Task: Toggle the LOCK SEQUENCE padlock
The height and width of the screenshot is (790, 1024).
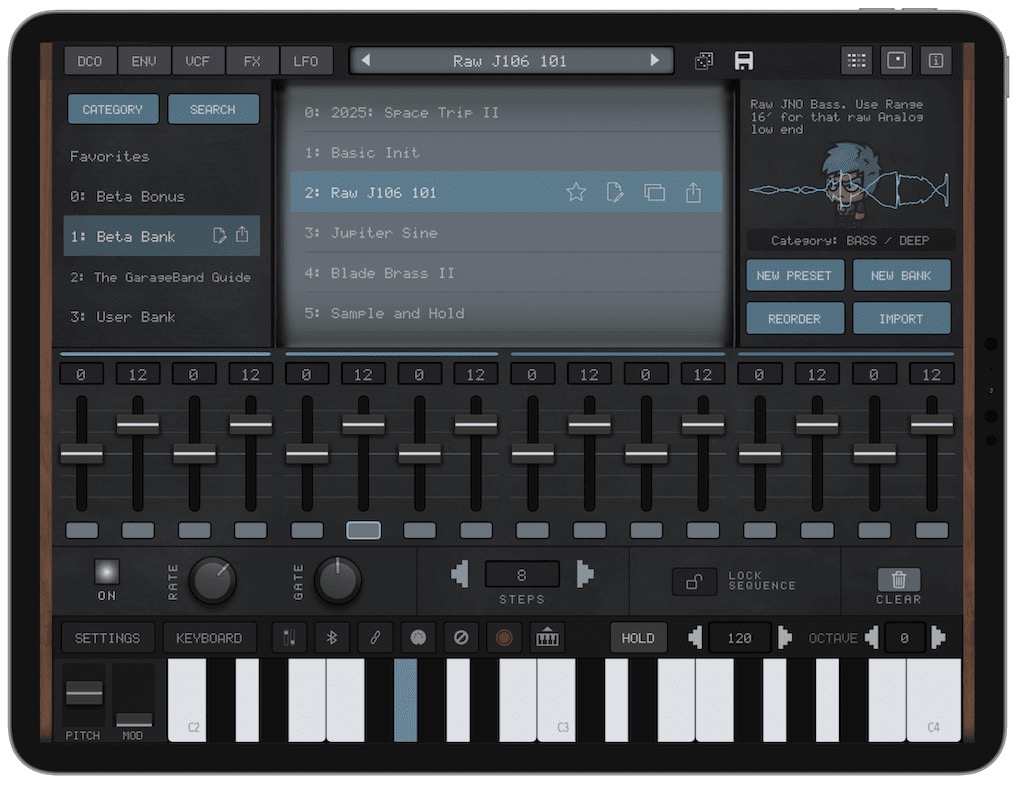Action: [694, 581]
